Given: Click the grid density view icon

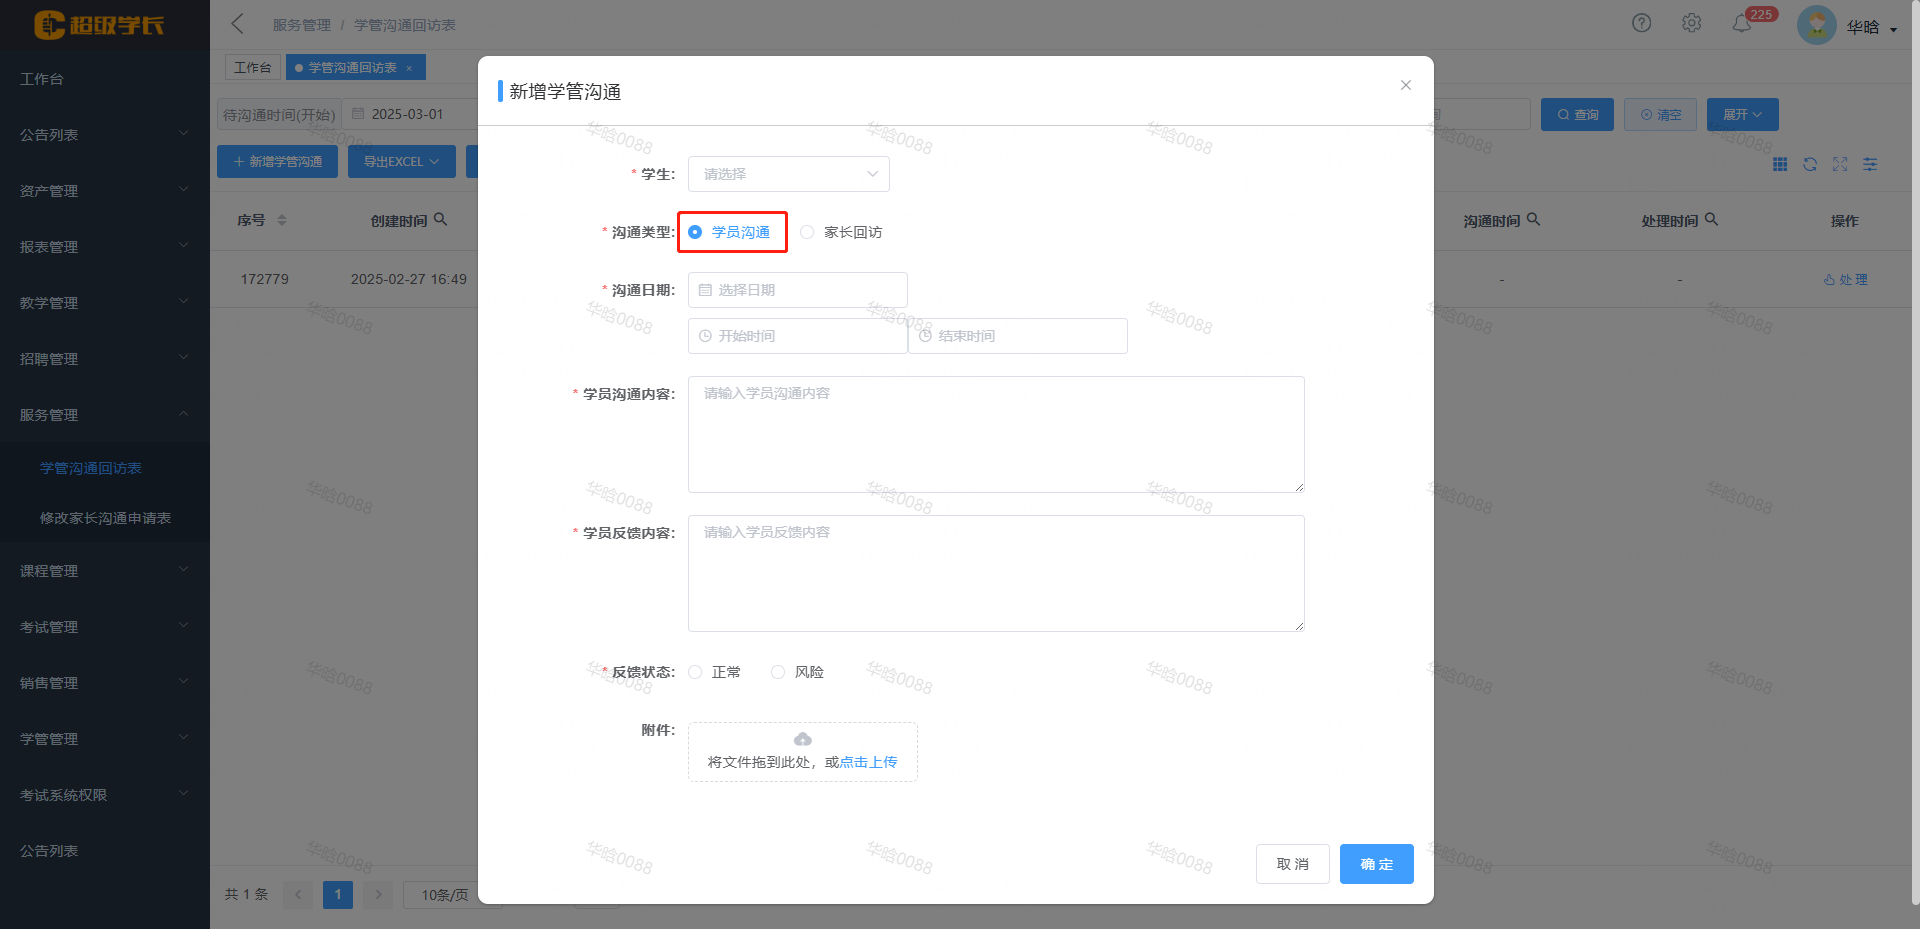Looking at the screenshot, I should [x=1780, y=164].
